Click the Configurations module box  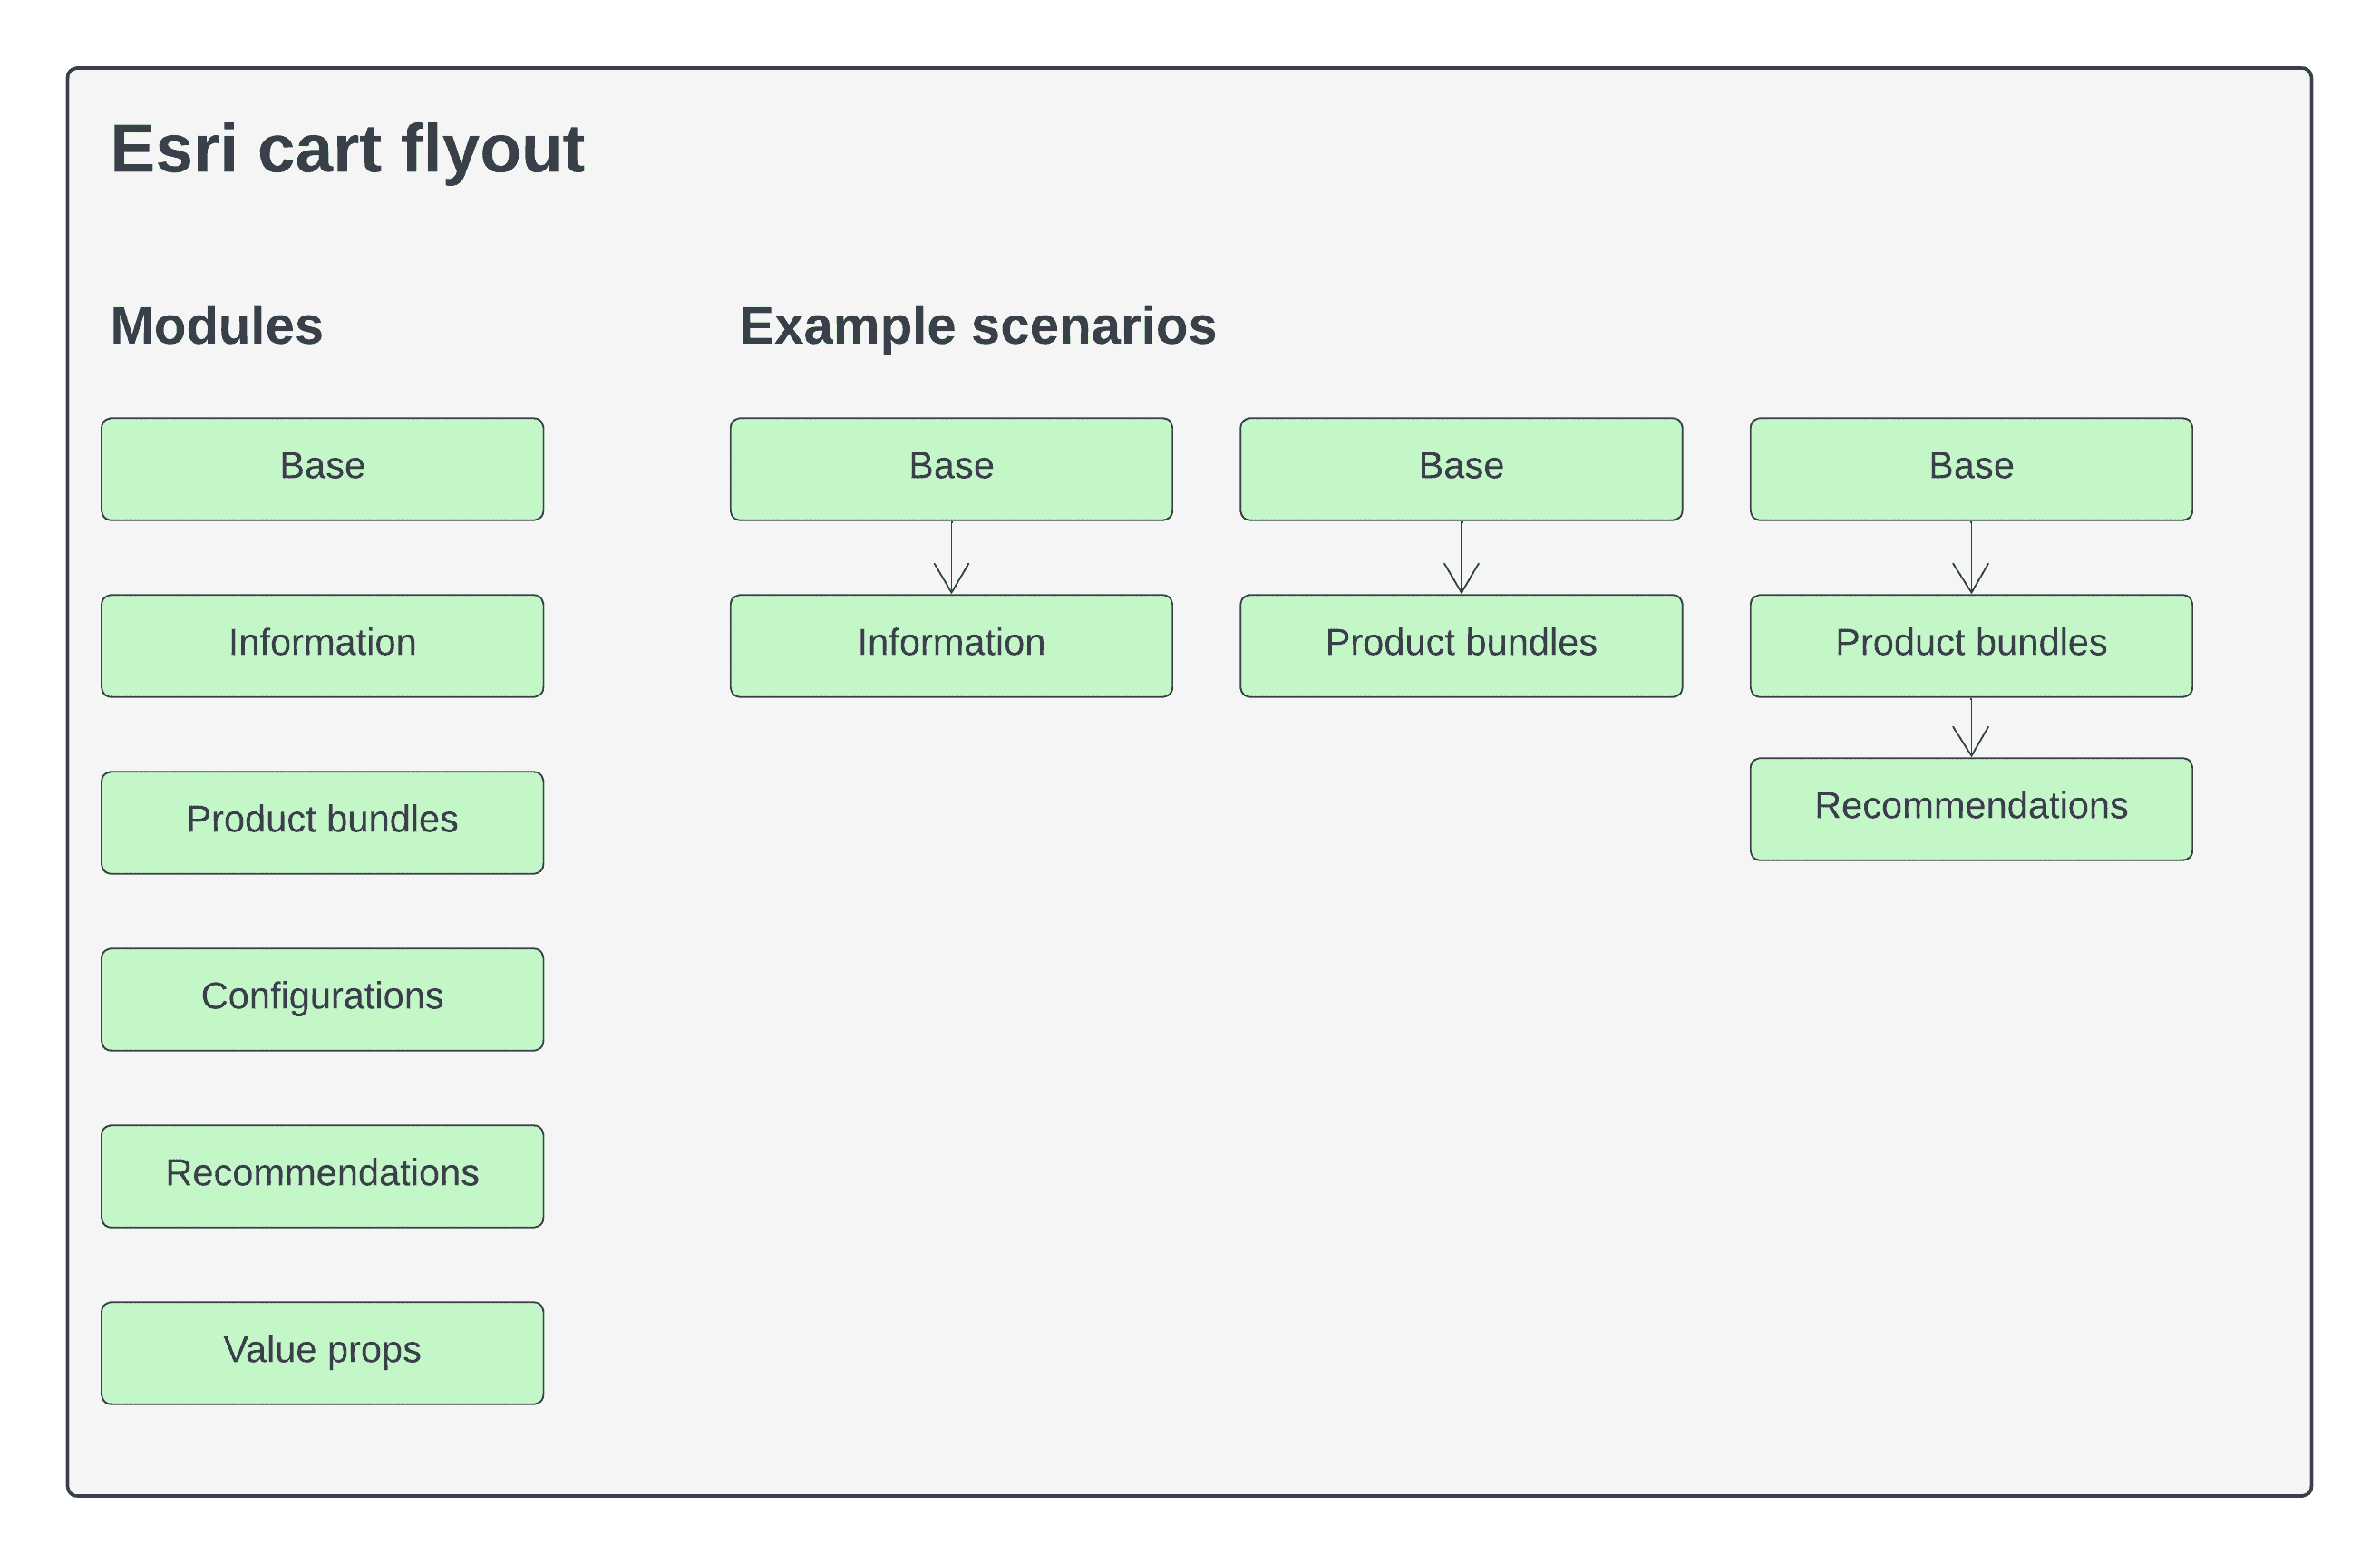(x=322, y=1000)
